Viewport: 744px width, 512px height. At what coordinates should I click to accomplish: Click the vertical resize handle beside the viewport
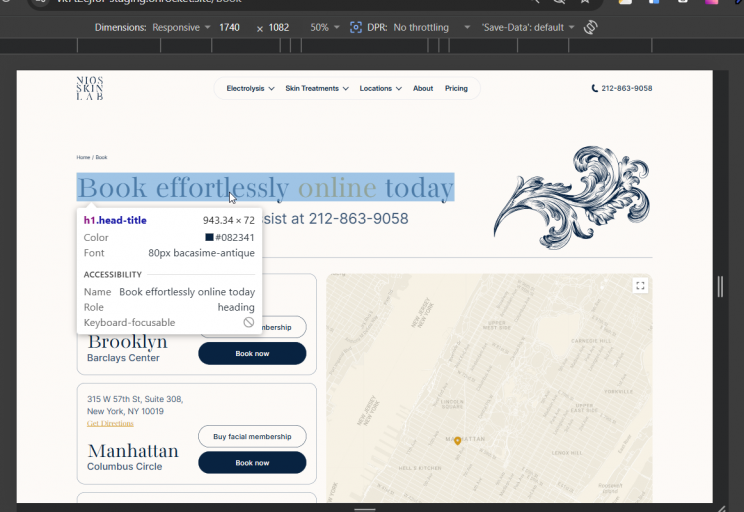(x=720, y=287)
